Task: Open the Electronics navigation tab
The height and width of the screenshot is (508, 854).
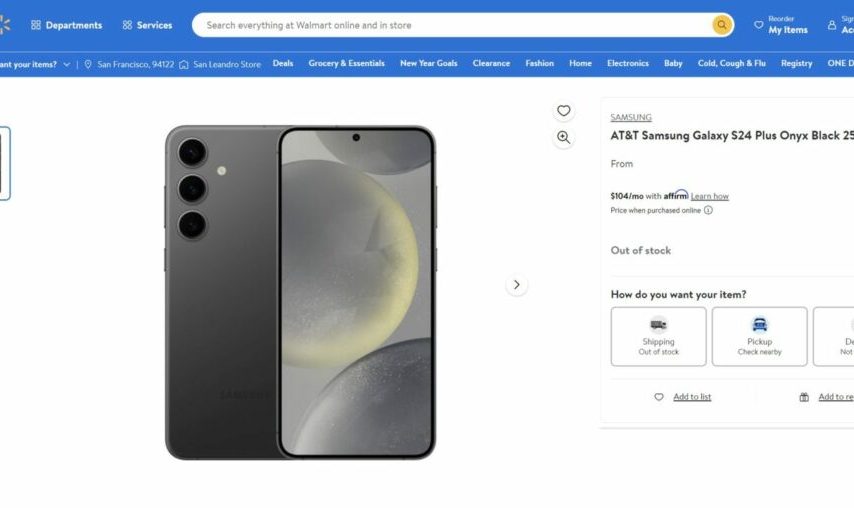Action: pyautogui.click(x=627, y=63)
